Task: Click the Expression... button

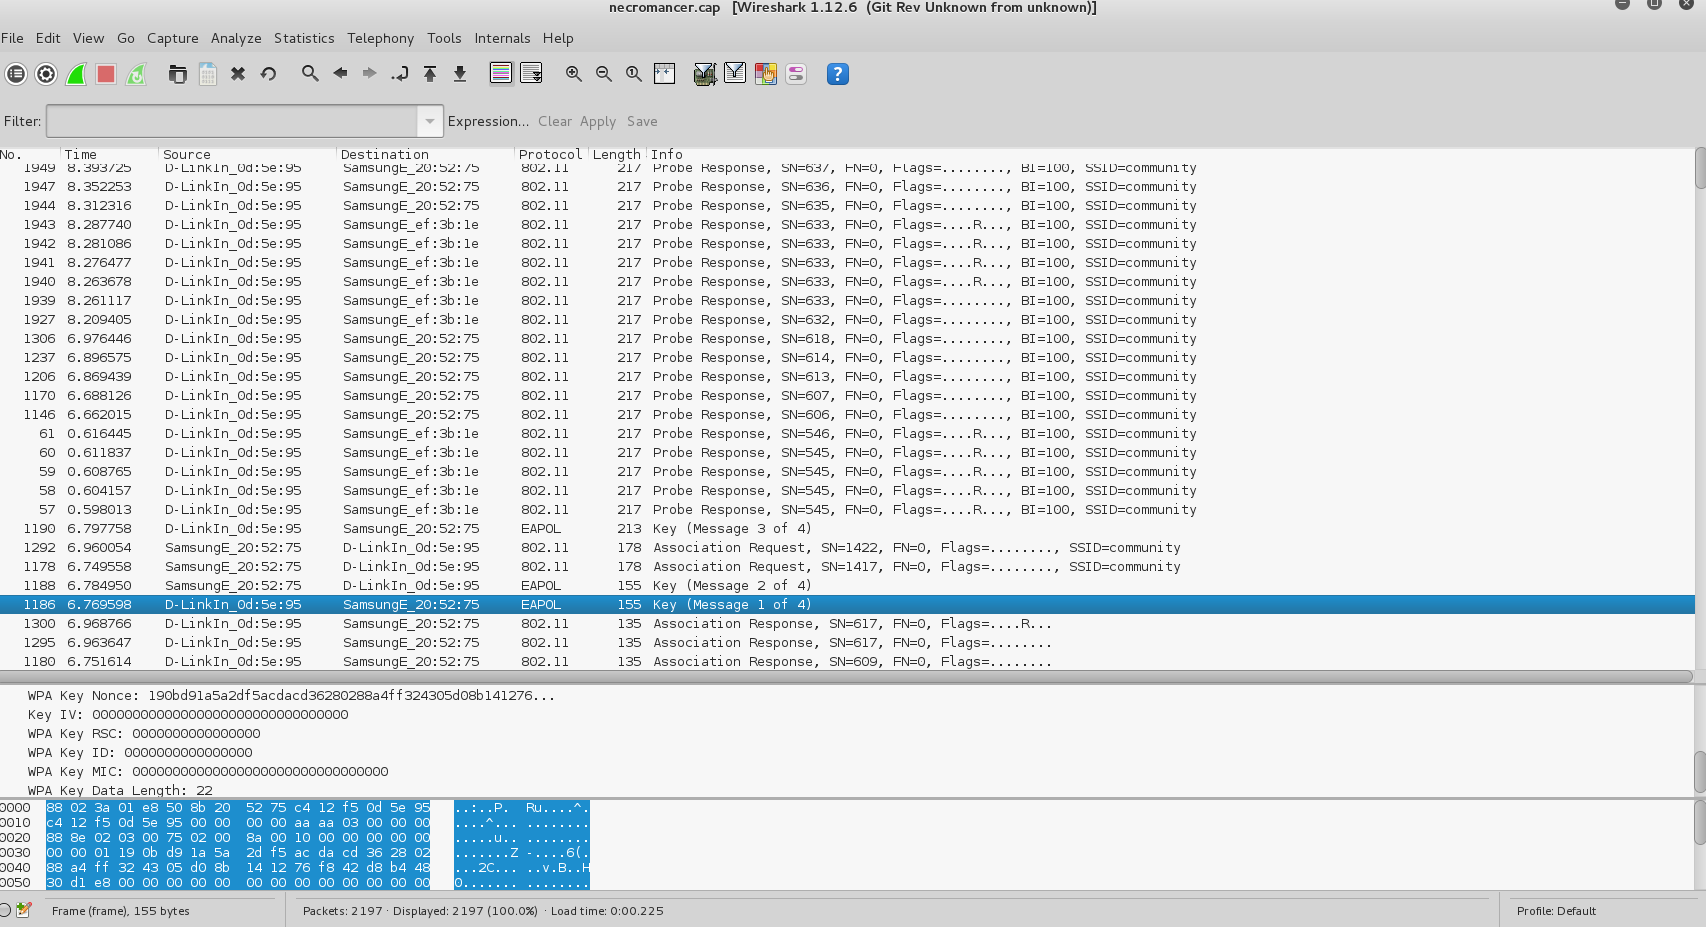Action: [x=488, y=121]
